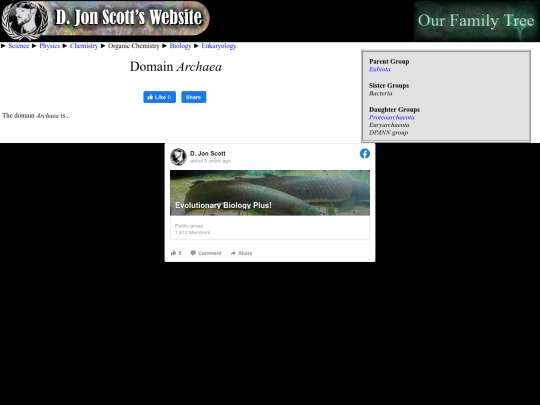Click D. Jon Scott profile avatar in post
This screenshot has width=540, height=405.
click(178, 157)
